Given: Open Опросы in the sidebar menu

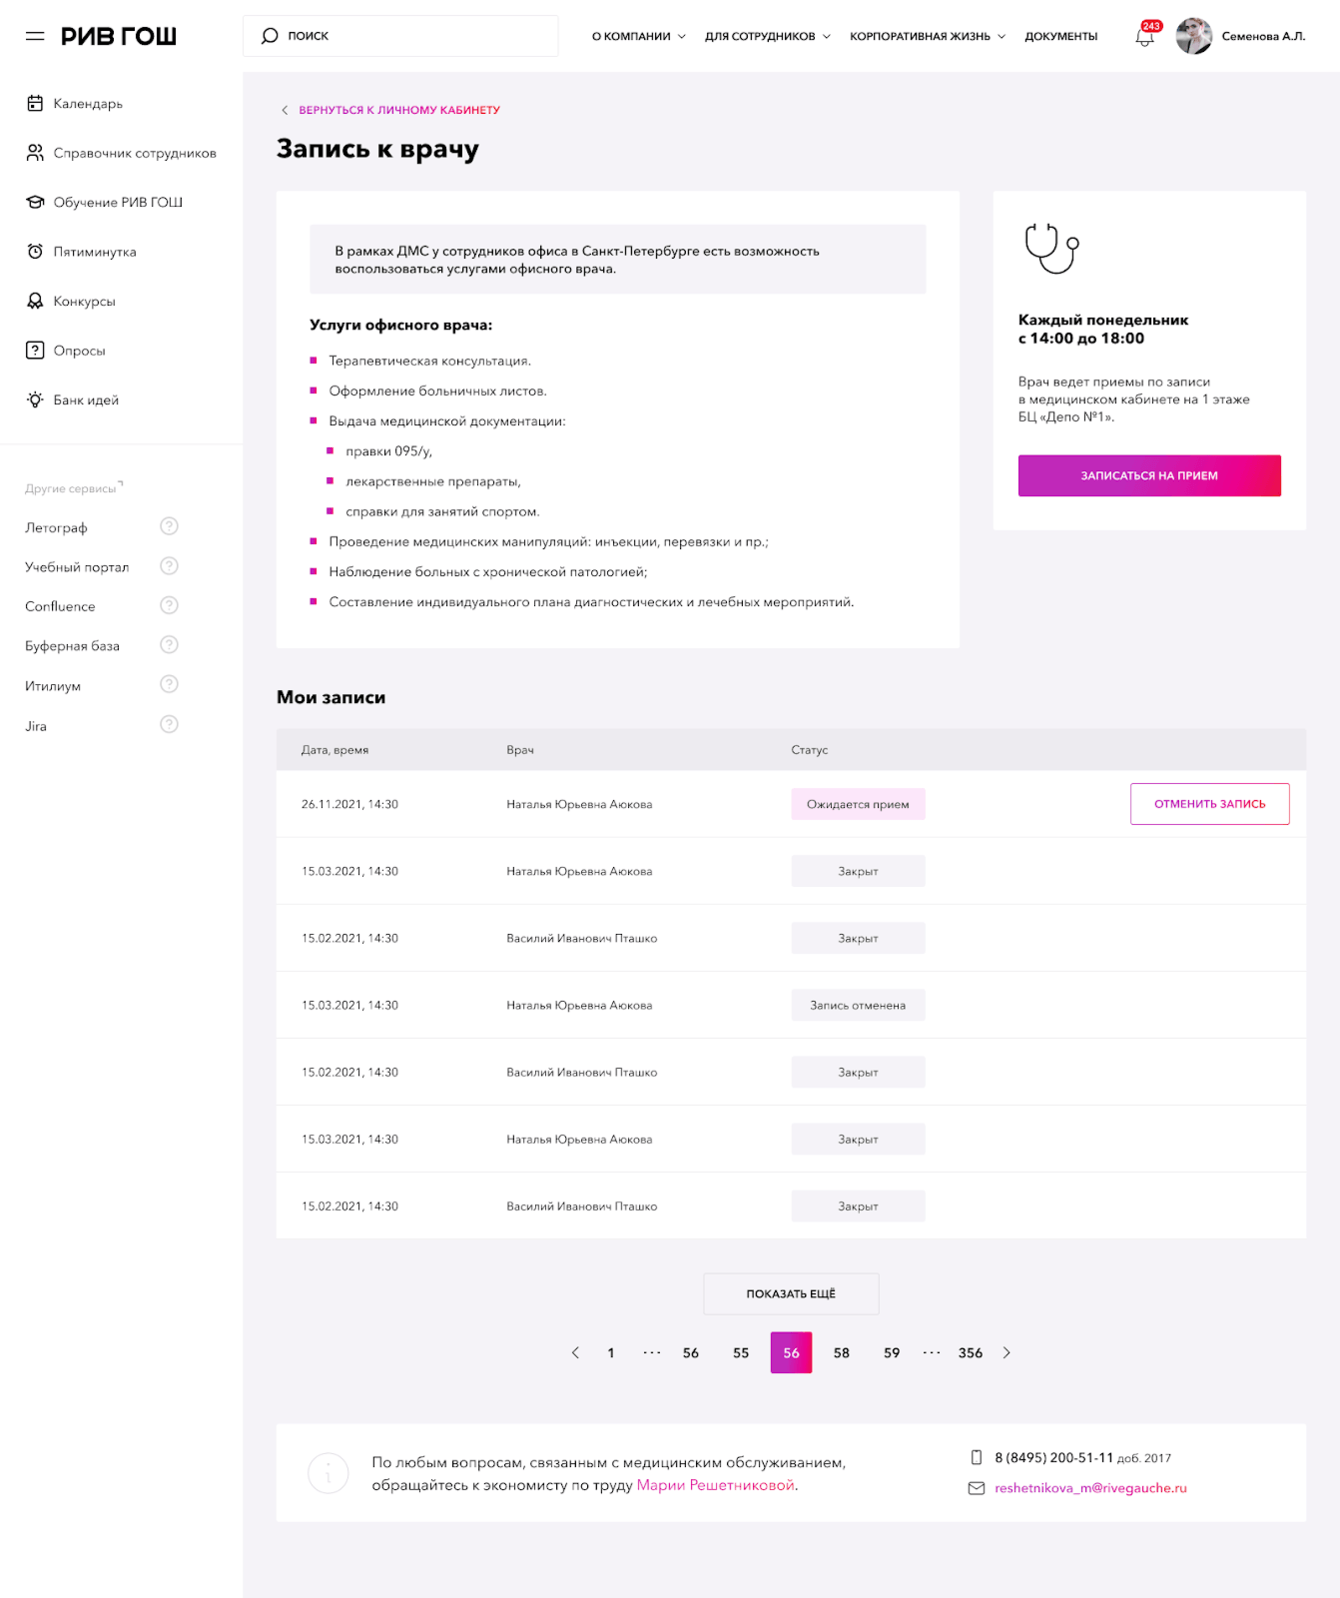Looking at the screenshot, I should [x=79, y=351].
